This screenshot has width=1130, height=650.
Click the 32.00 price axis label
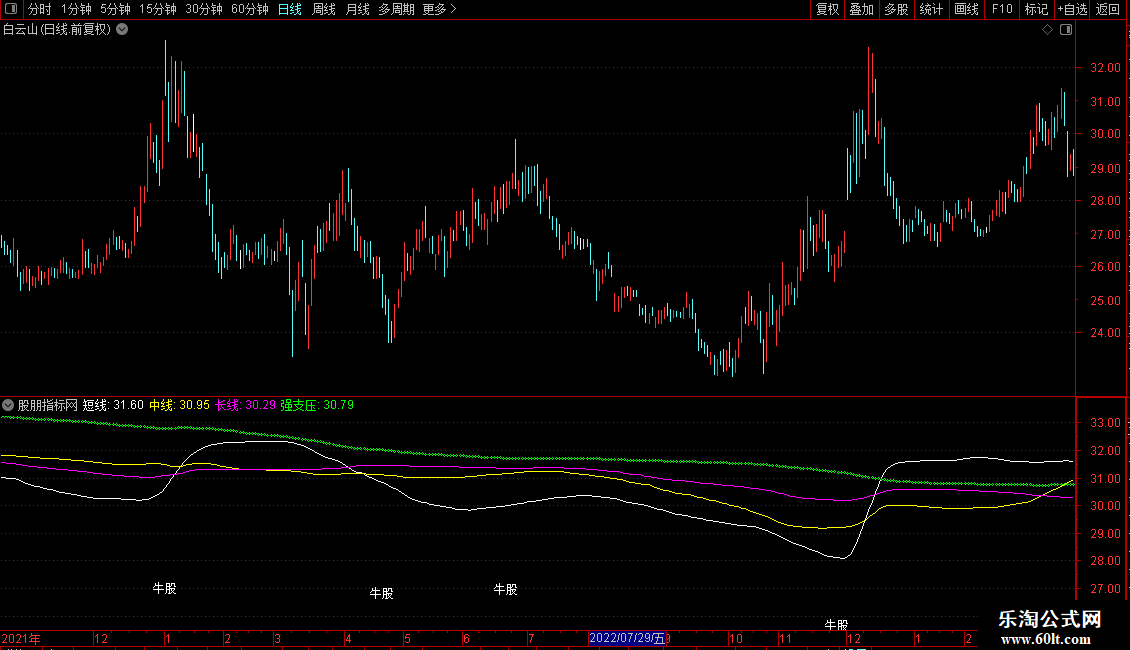point(1105,68)
